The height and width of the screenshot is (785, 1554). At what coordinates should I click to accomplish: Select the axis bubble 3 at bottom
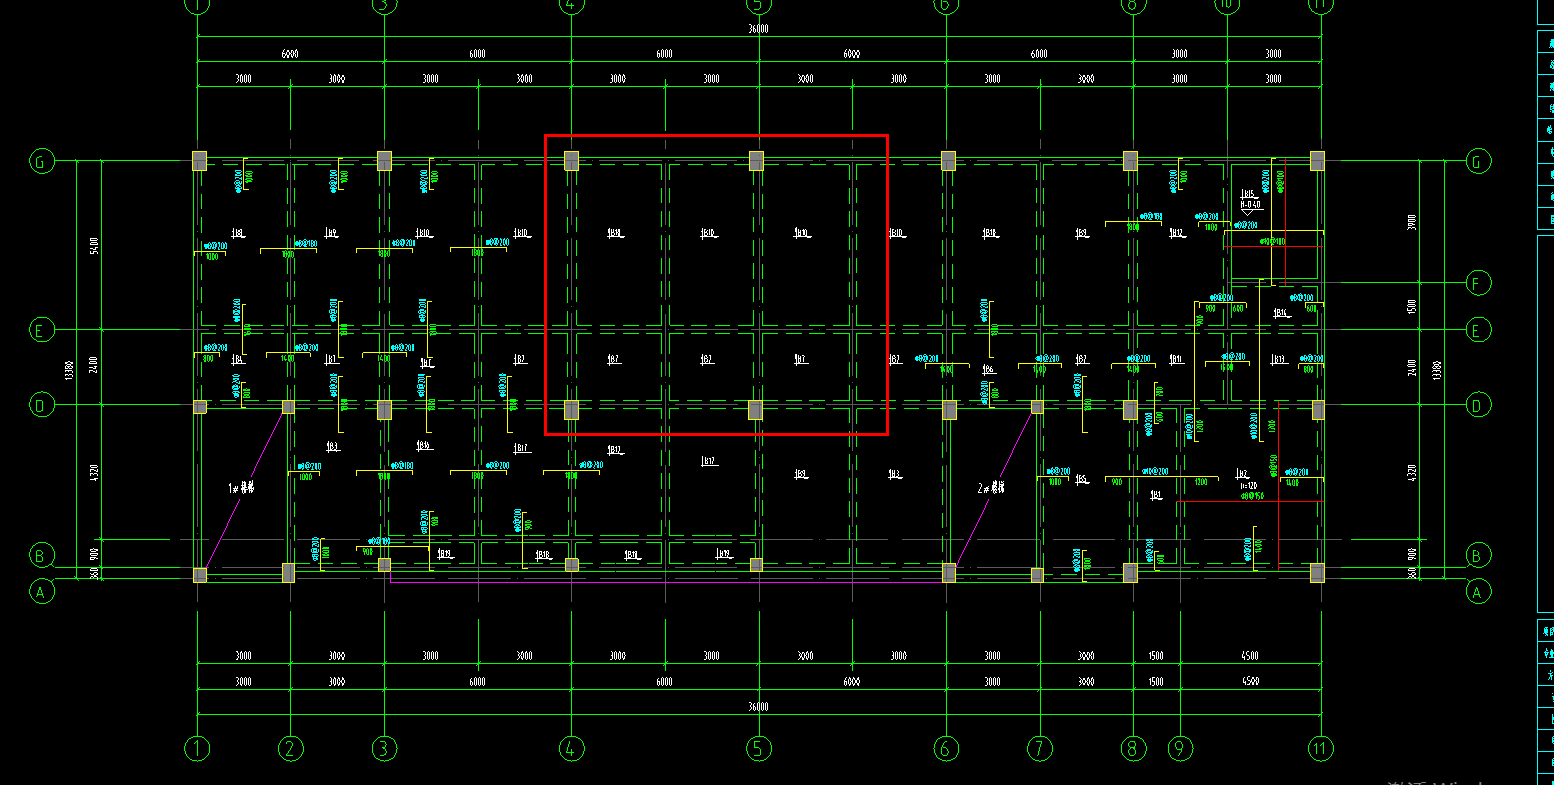click(x=384, y=748)
